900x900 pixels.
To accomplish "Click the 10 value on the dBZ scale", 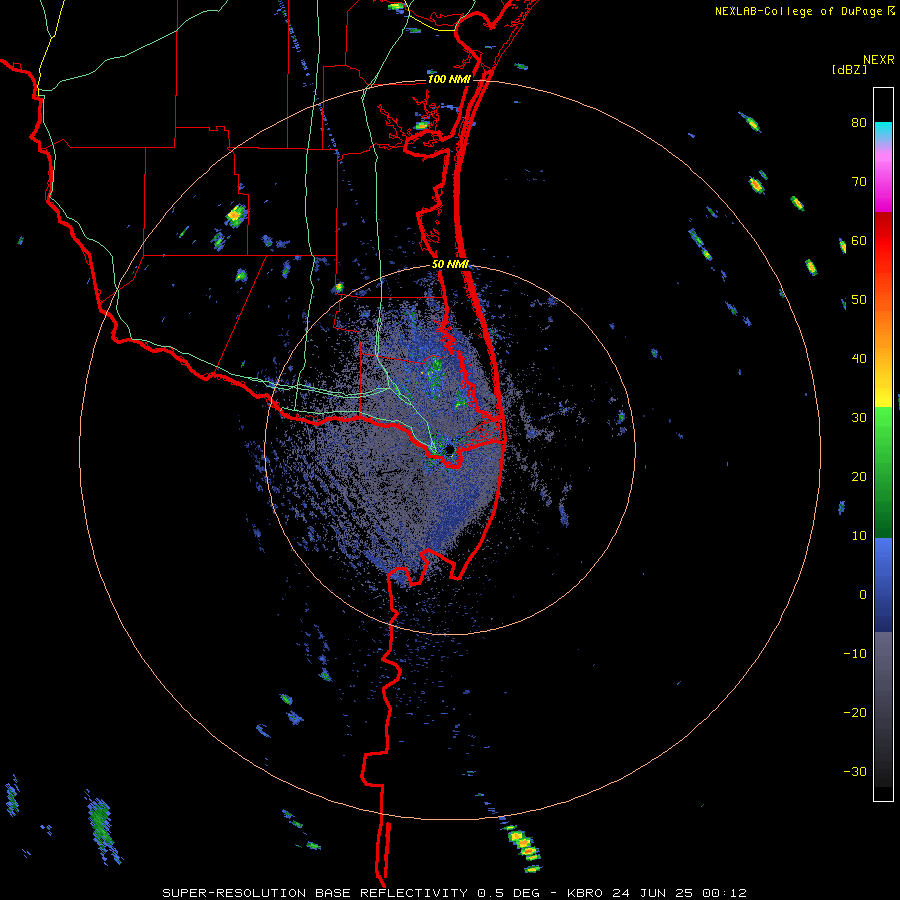I will [859, 536].
